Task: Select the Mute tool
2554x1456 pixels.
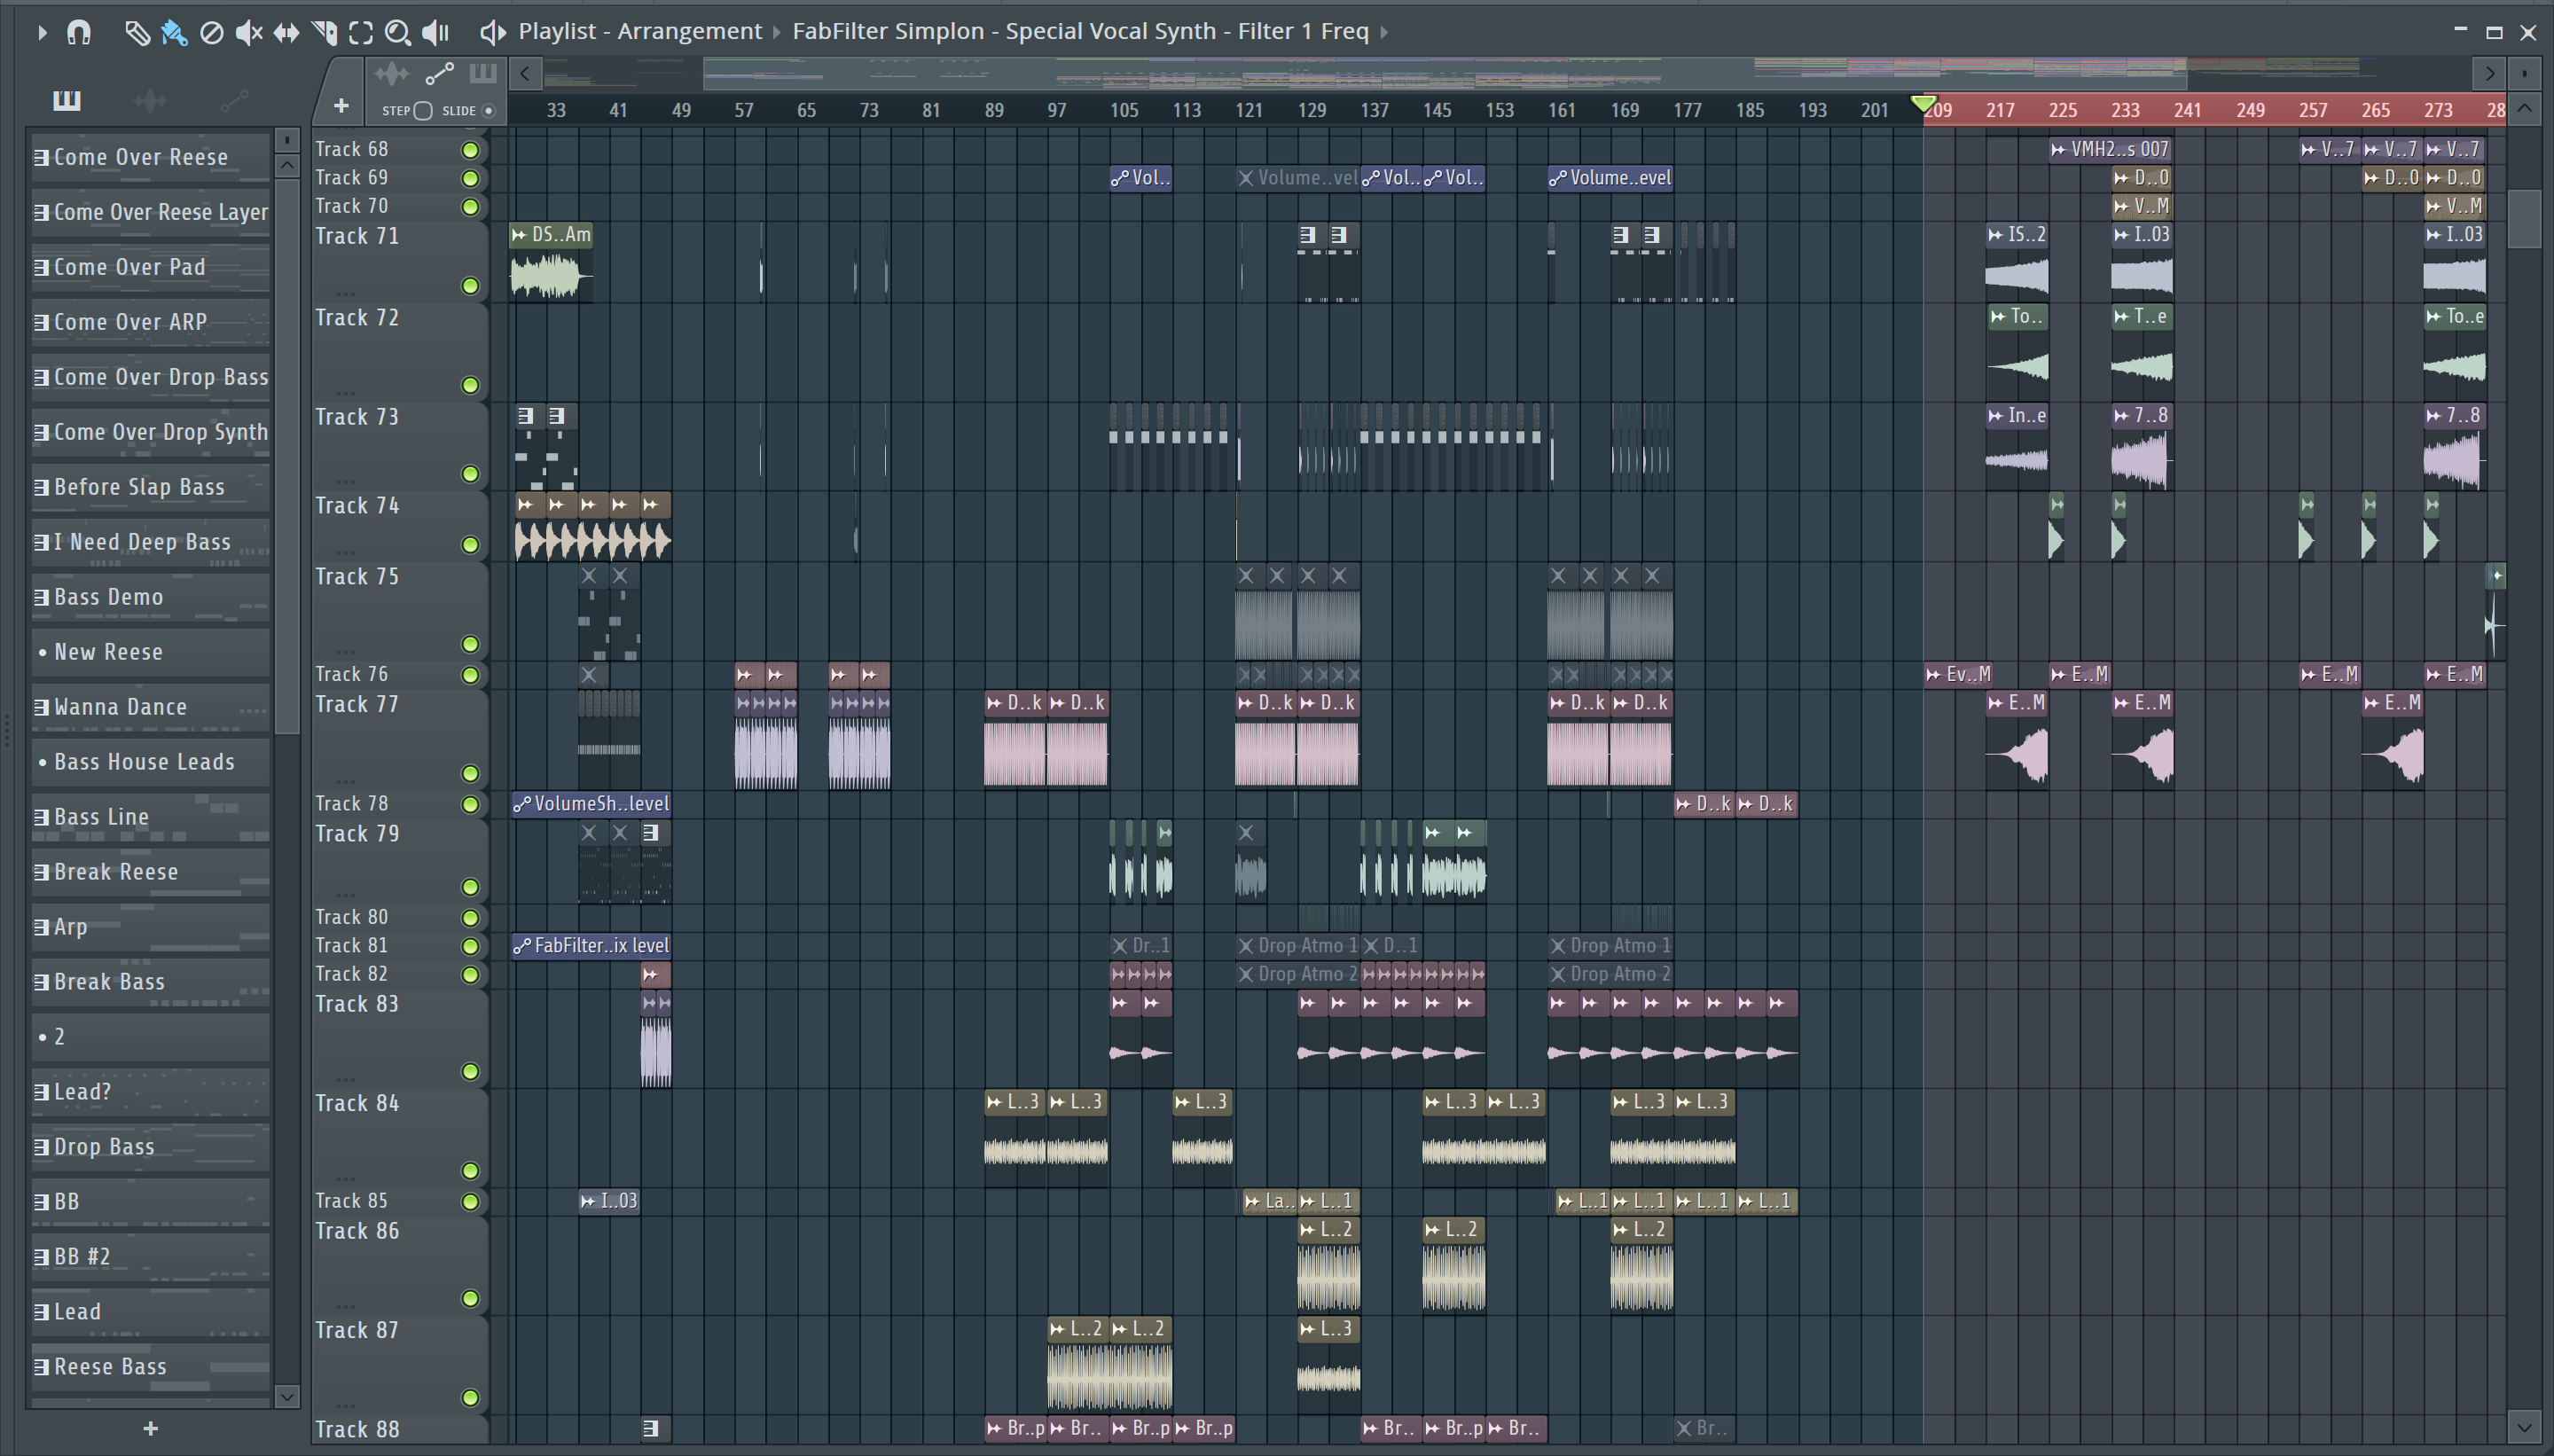Action: [x=248, y=32]
